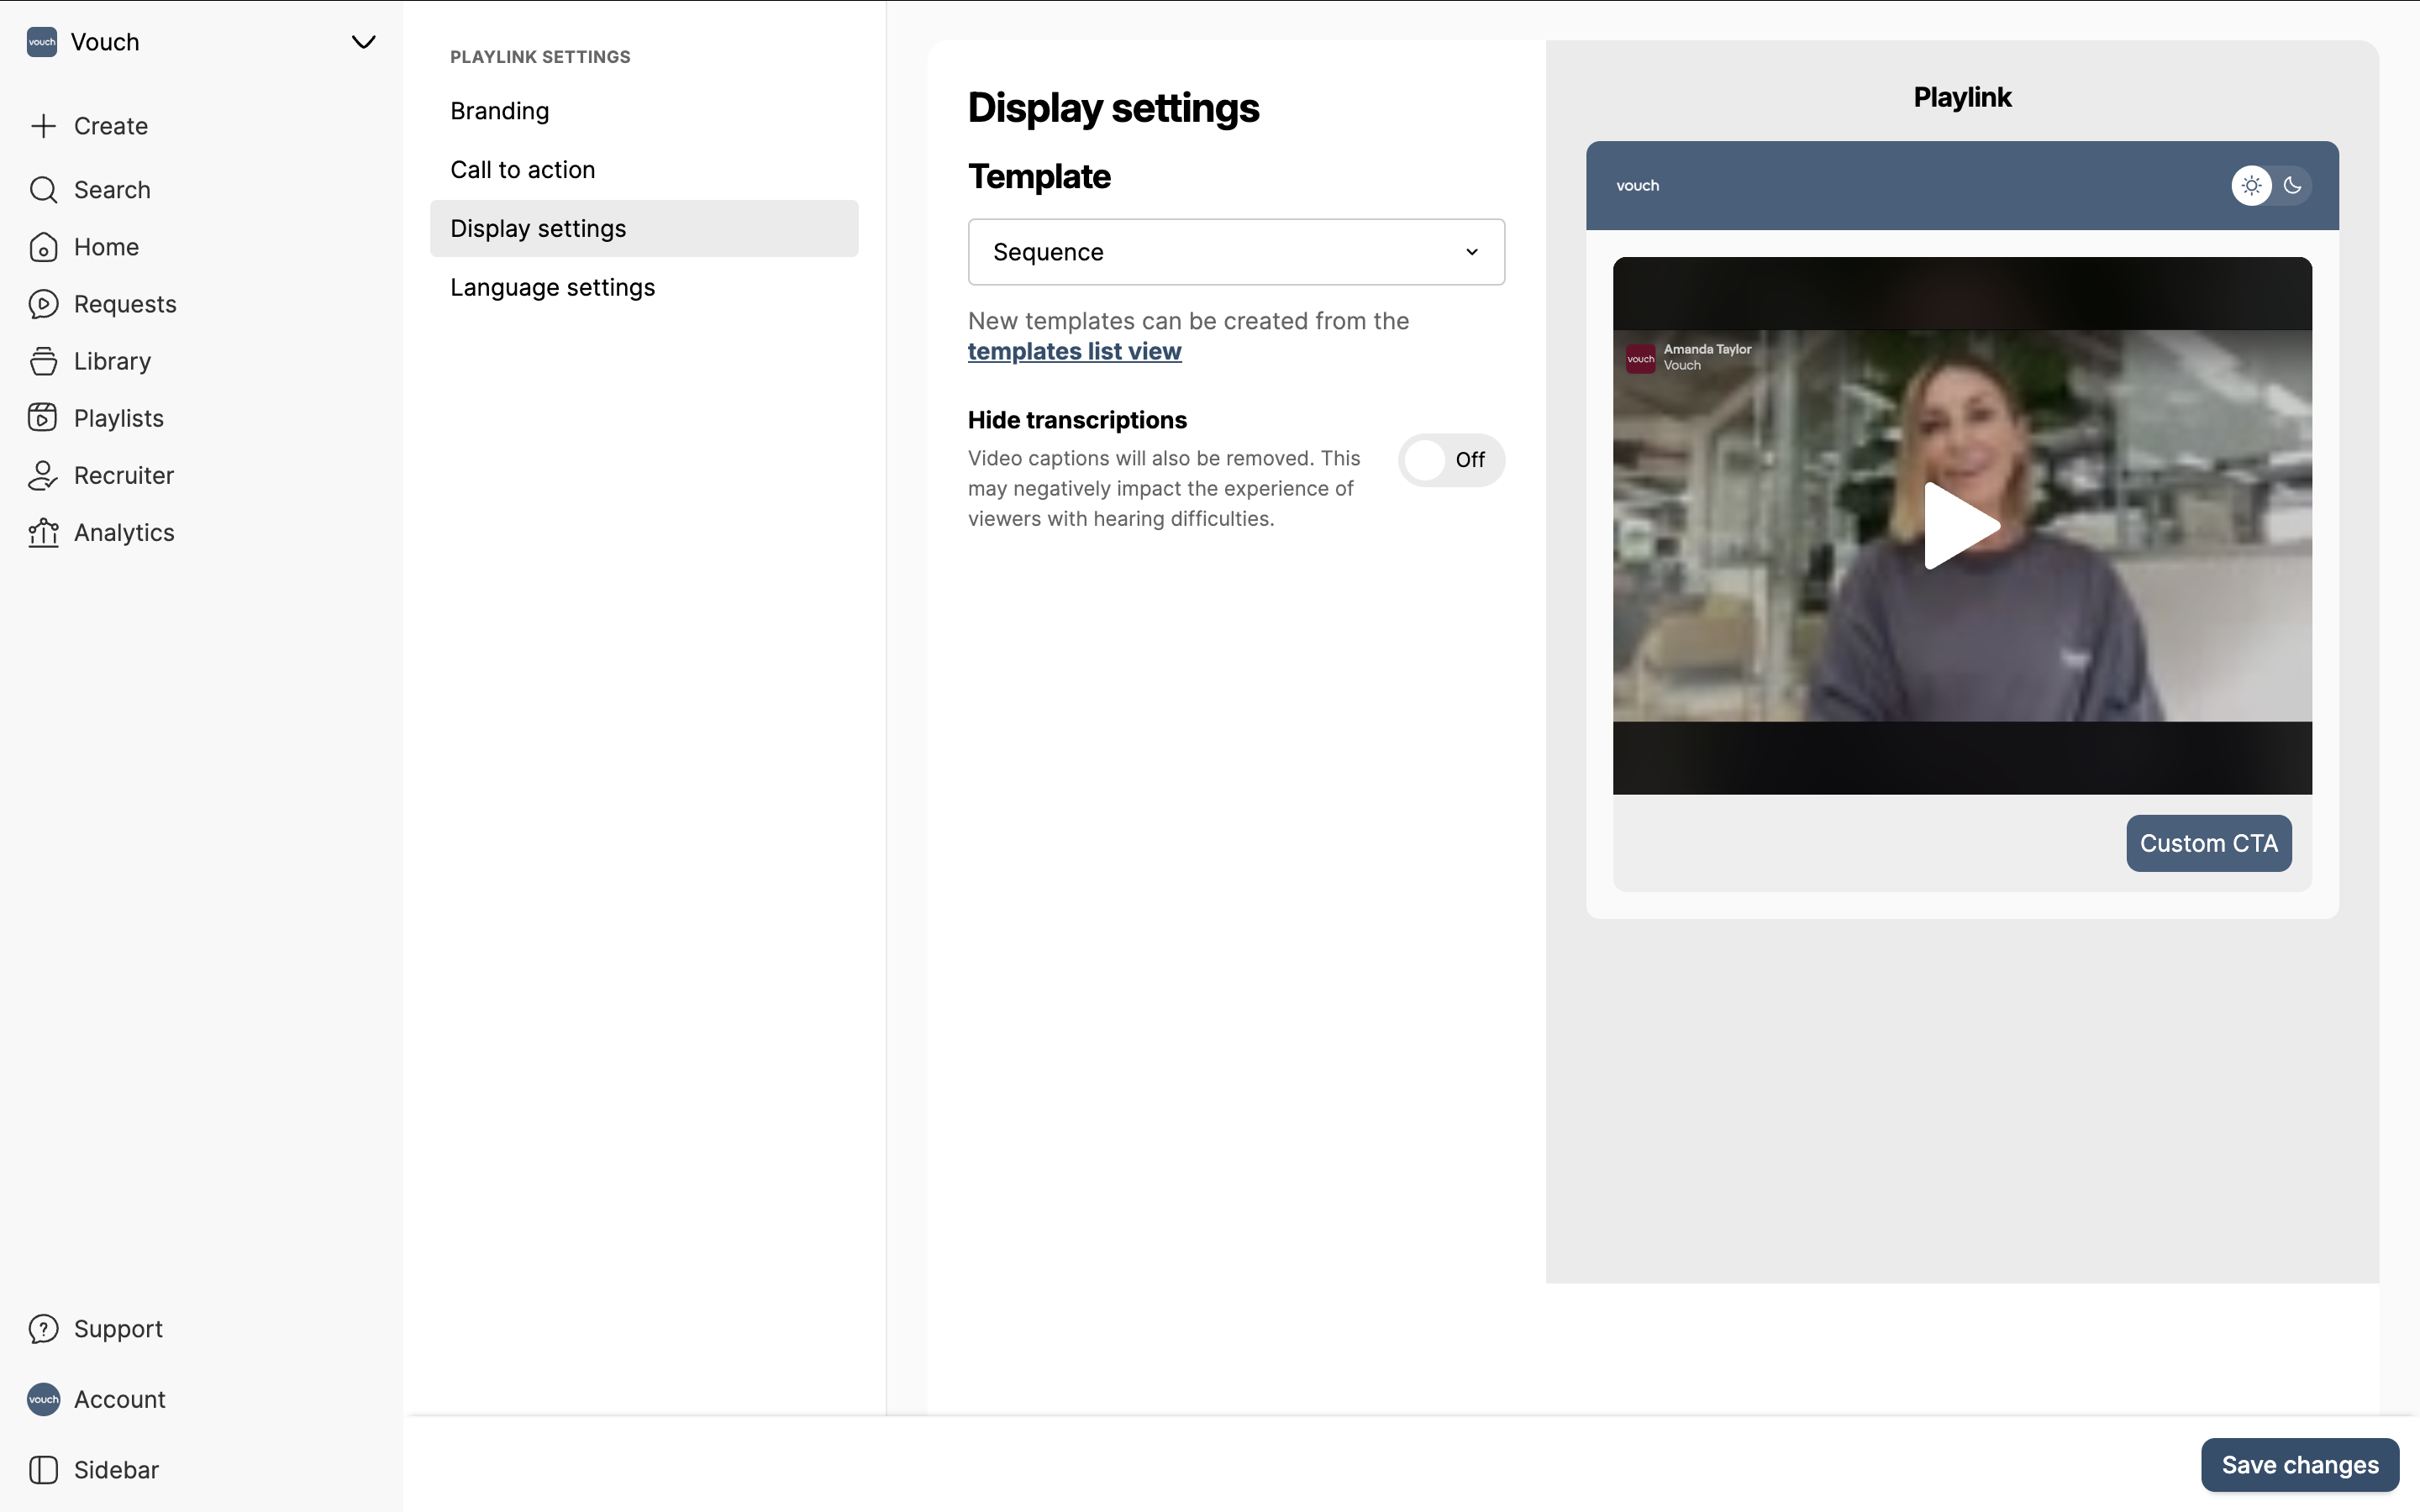
Task: Click the Playlink preview heading
Action: click(1962, 97)
